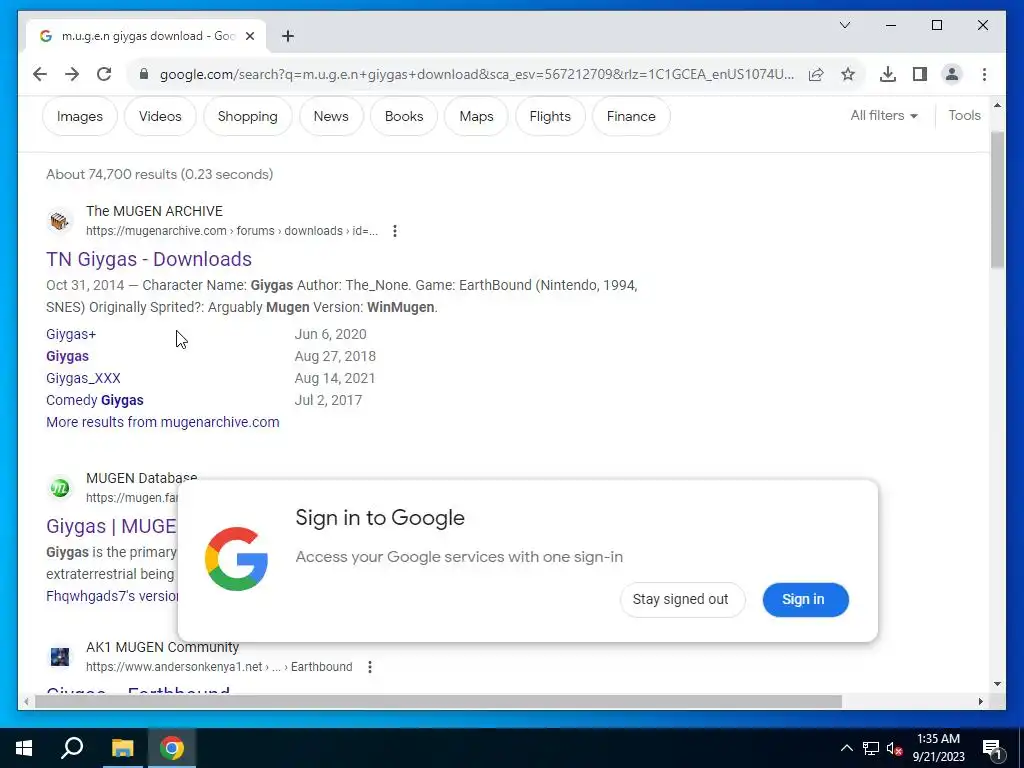This screenshot has width=1024, height=768.
Task: Expand the All filters dropdown
Action: point(884,116)
